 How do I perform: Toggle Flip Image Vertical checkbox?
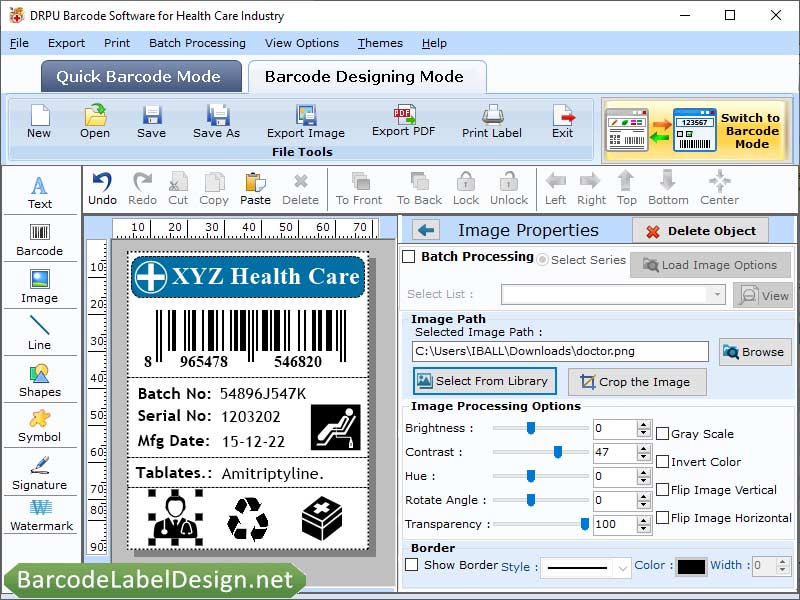coord(662,490)
